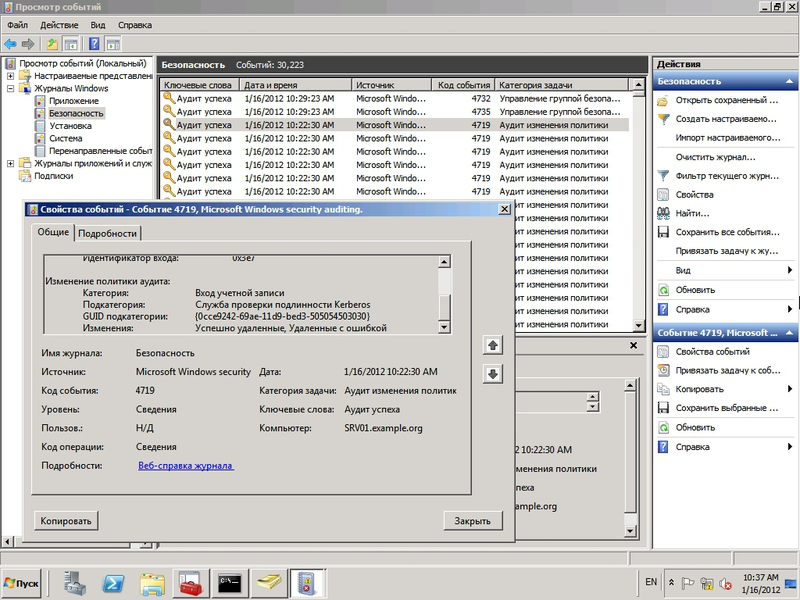Screen dimensions: 800x600
Task: Sort by Ключевые слова column header
Action: (x=200, y=85)
